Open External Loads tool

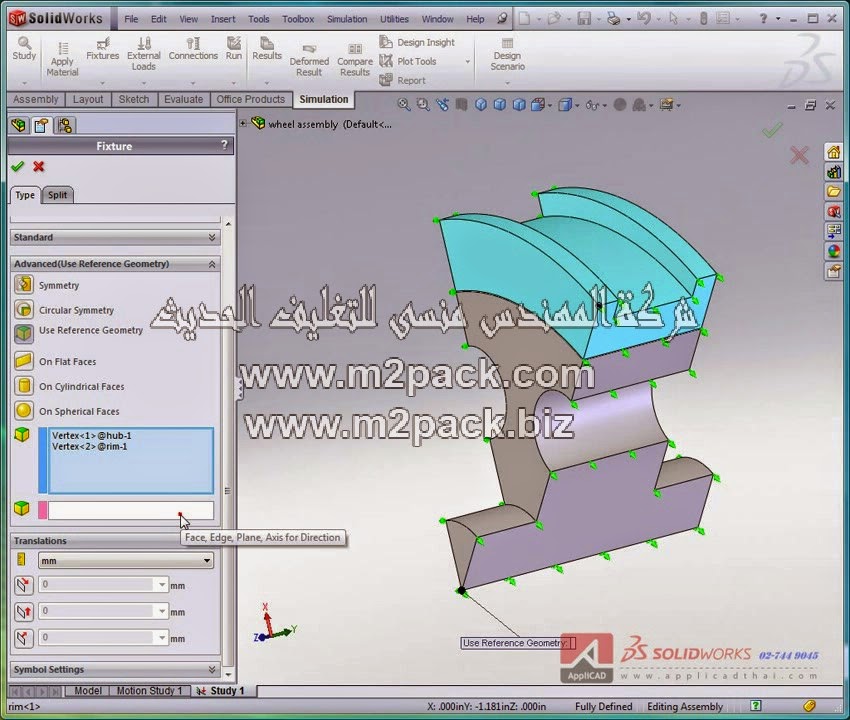tap(144, 54)
